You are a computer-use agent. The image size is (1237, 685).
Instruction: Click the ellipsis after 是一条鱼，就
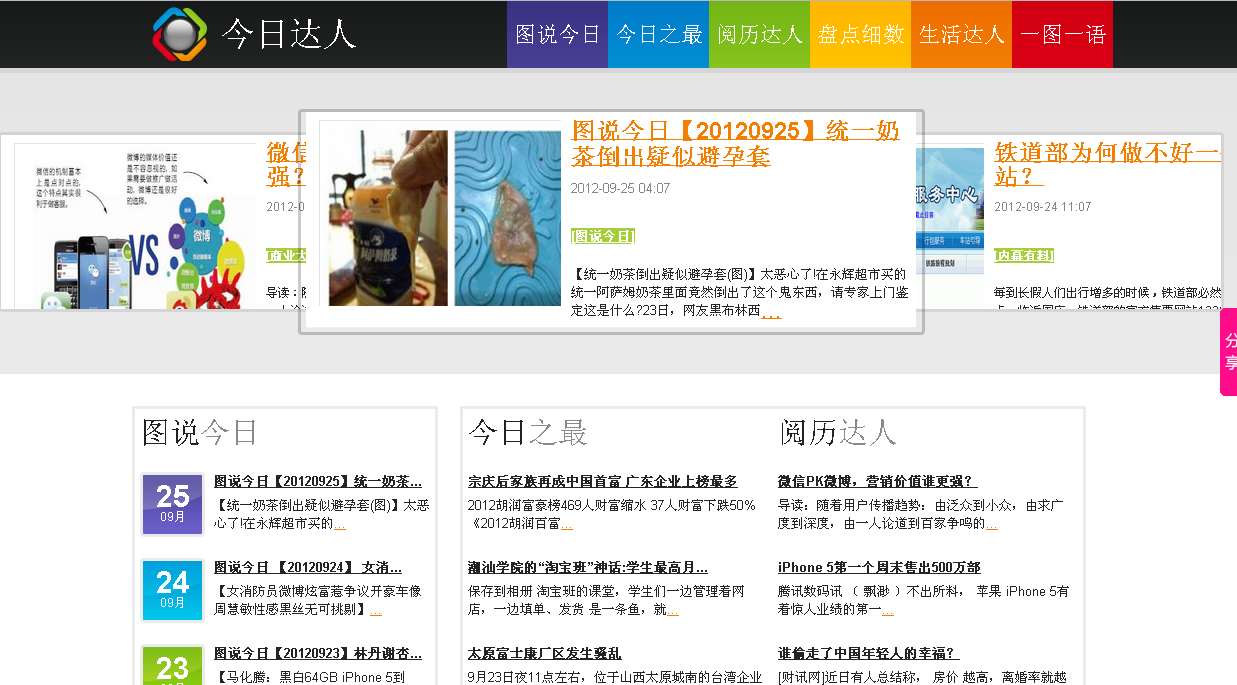pyautogui.click(x=673, y=610)
